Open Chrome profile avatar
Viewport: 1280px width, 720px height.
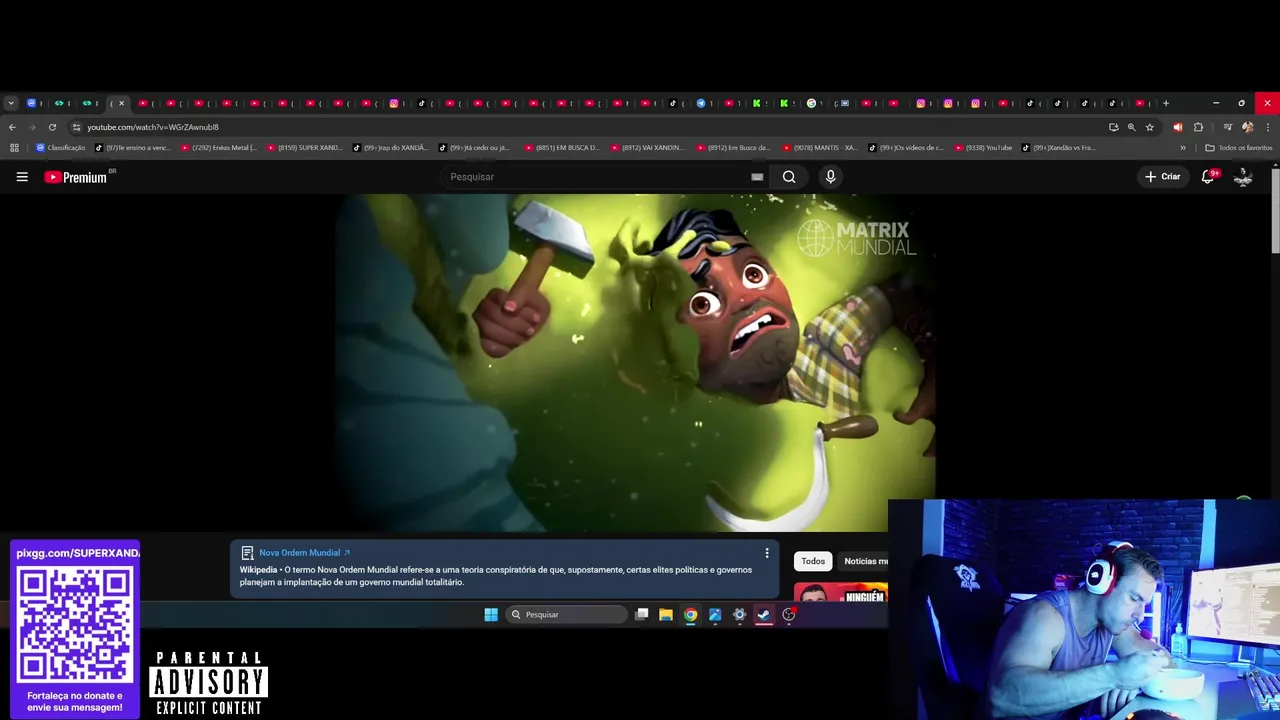tap(1247, 127)
